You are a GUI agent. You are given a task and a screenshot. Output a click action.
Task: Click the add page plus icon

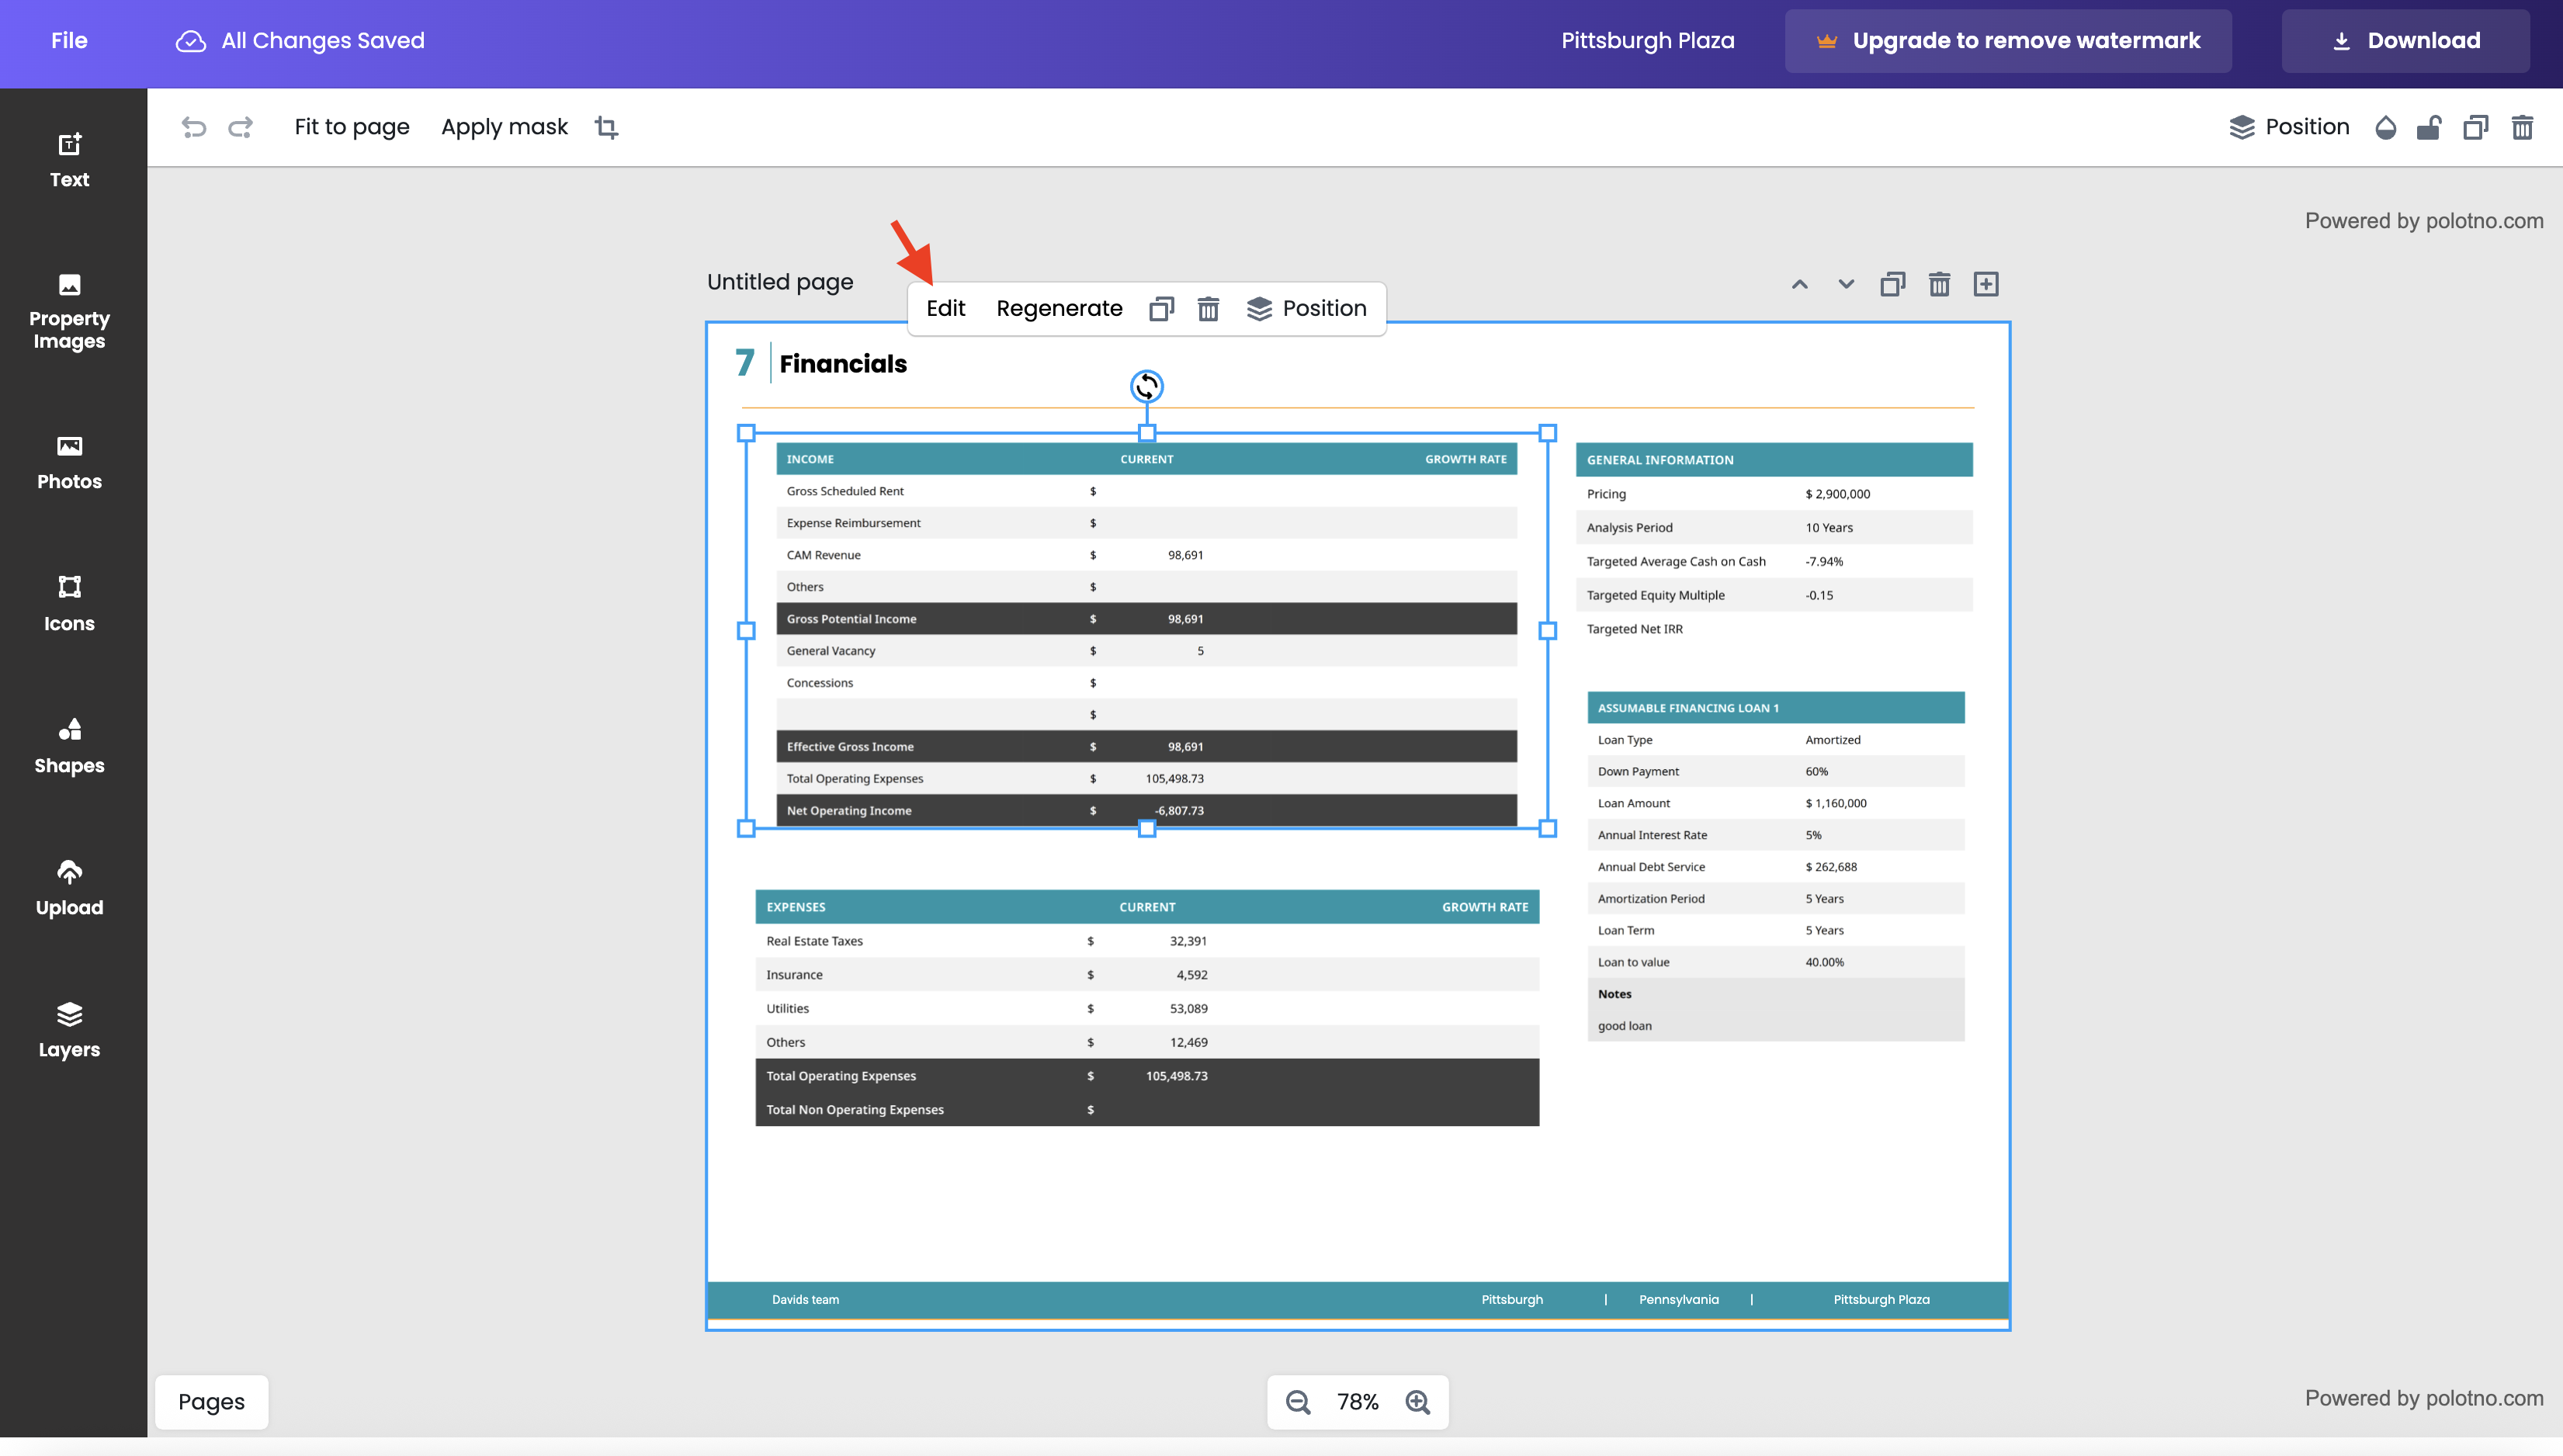tap(1986, 284)
